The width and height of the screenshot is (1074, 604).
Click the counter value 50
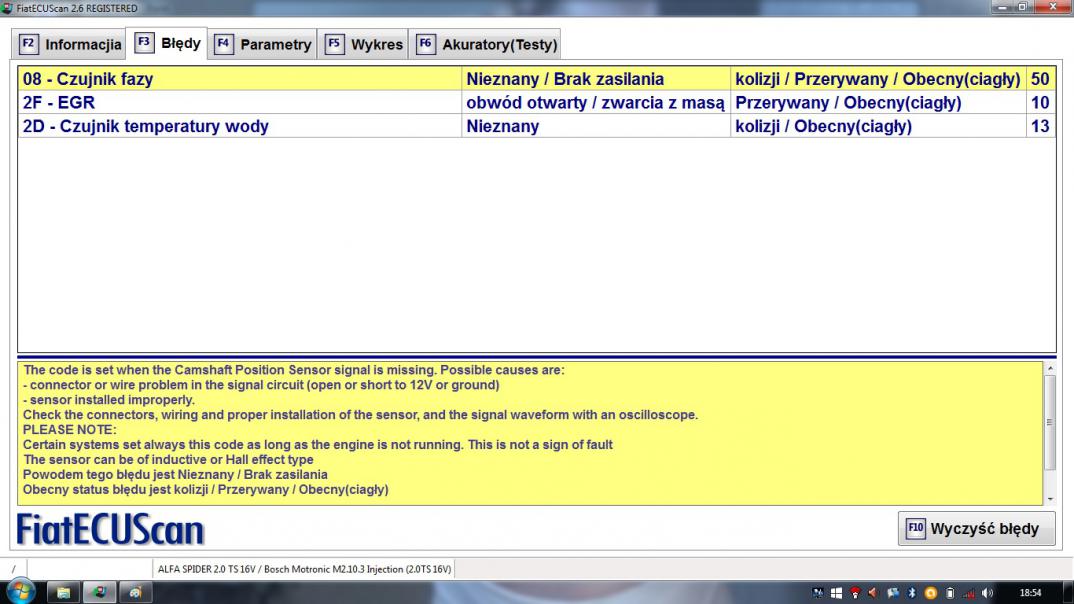1040,79
